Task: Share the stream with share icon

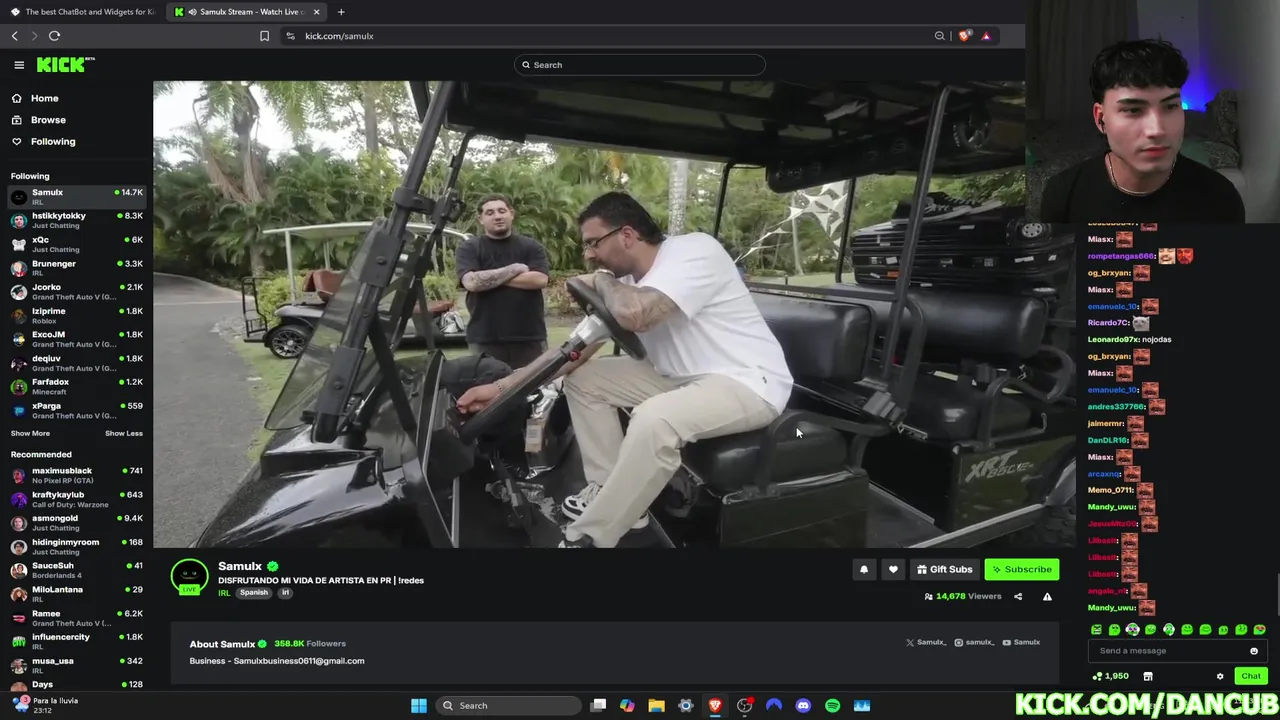Action: click(1018, 597)
